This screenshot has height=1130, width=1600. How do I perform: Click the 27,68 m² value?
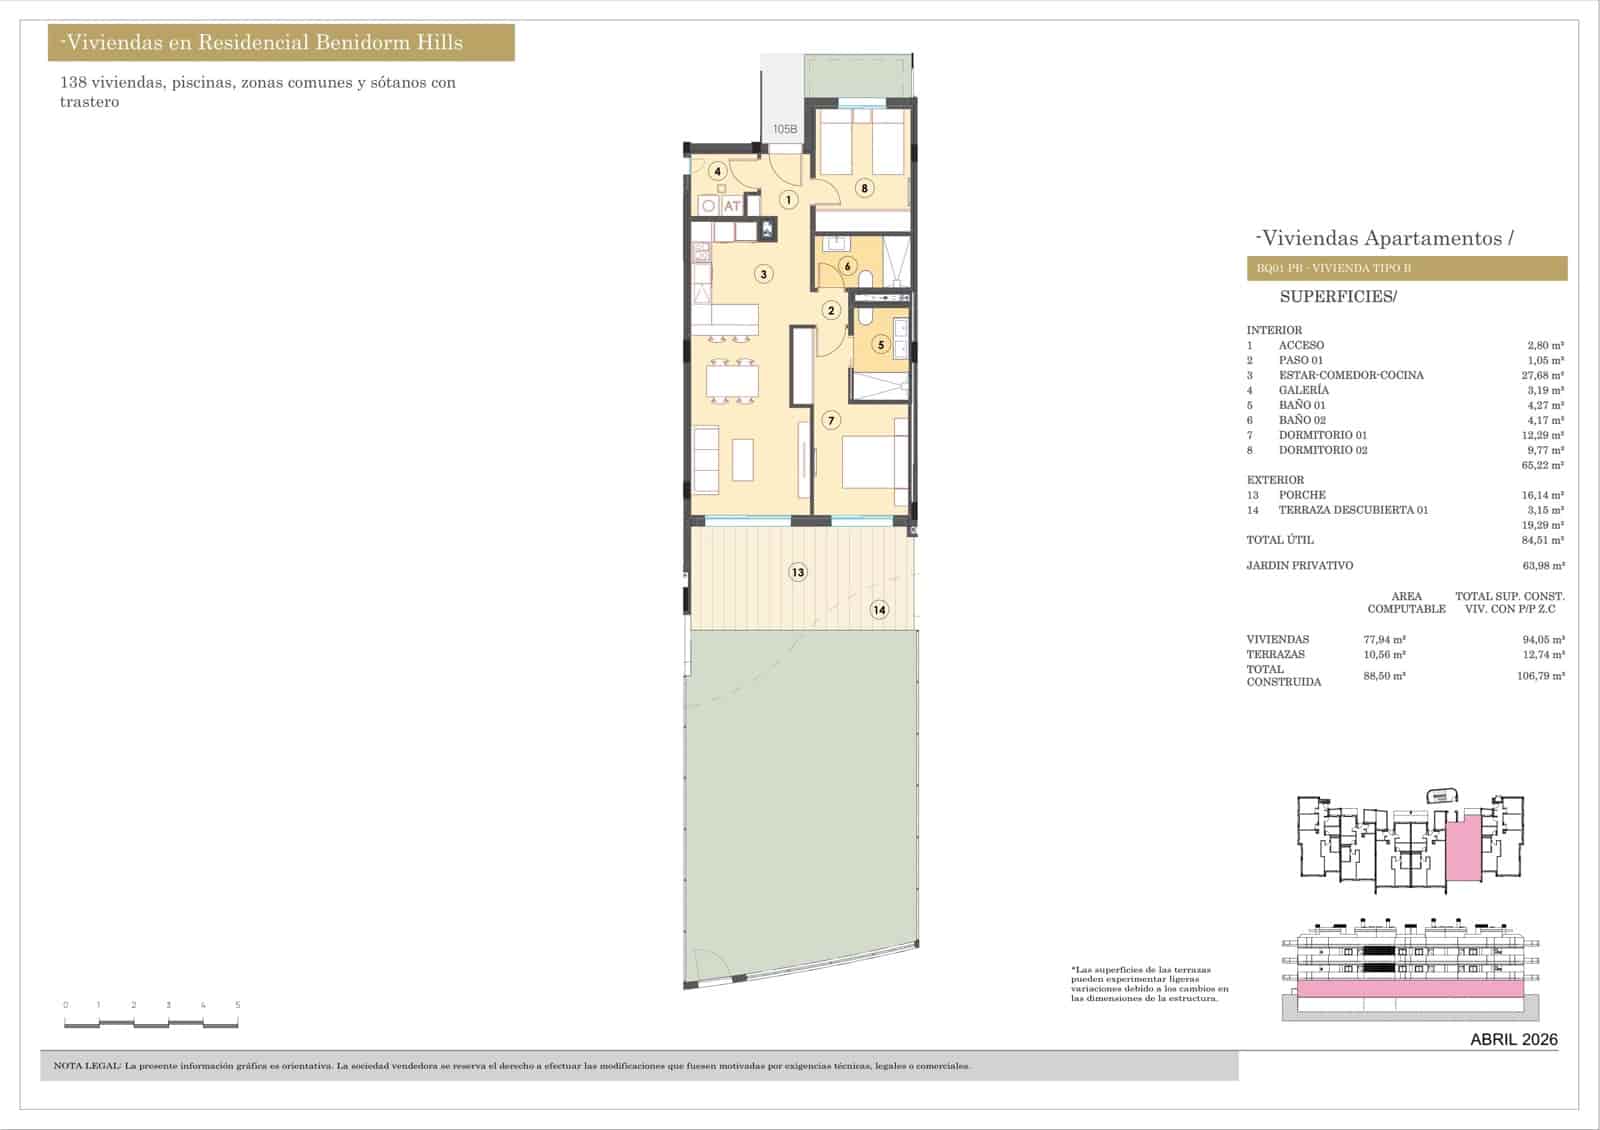tap(1543, 375)
